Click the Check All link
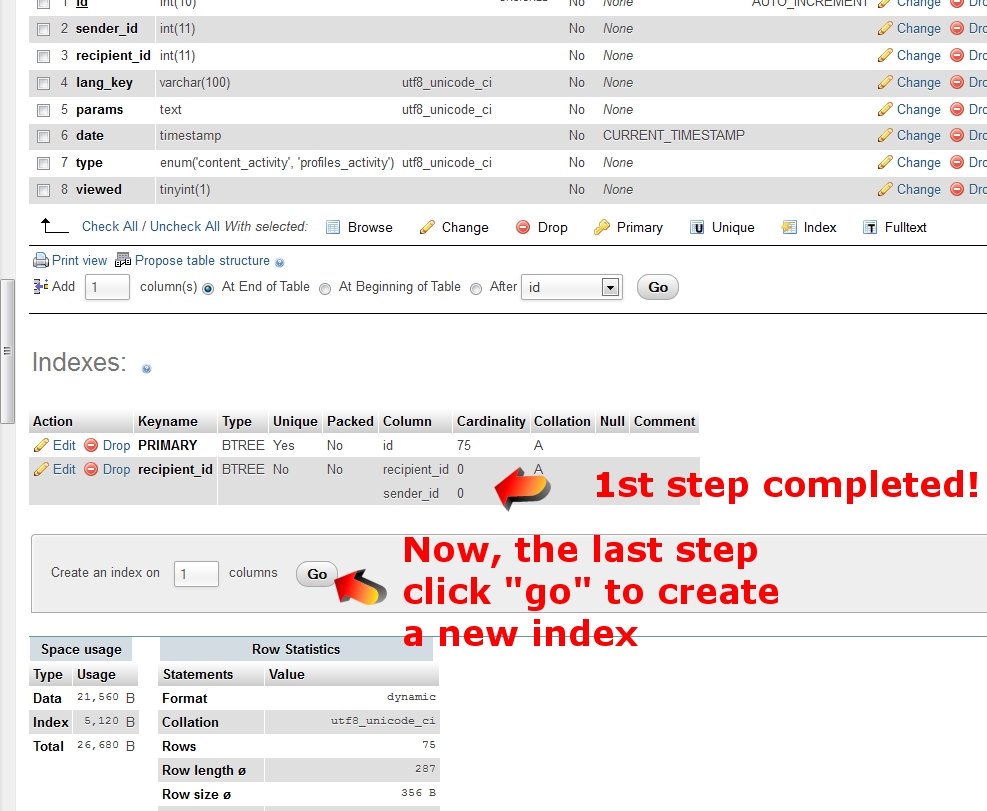The width and height of the screenshot is (987, 811). 110,227
